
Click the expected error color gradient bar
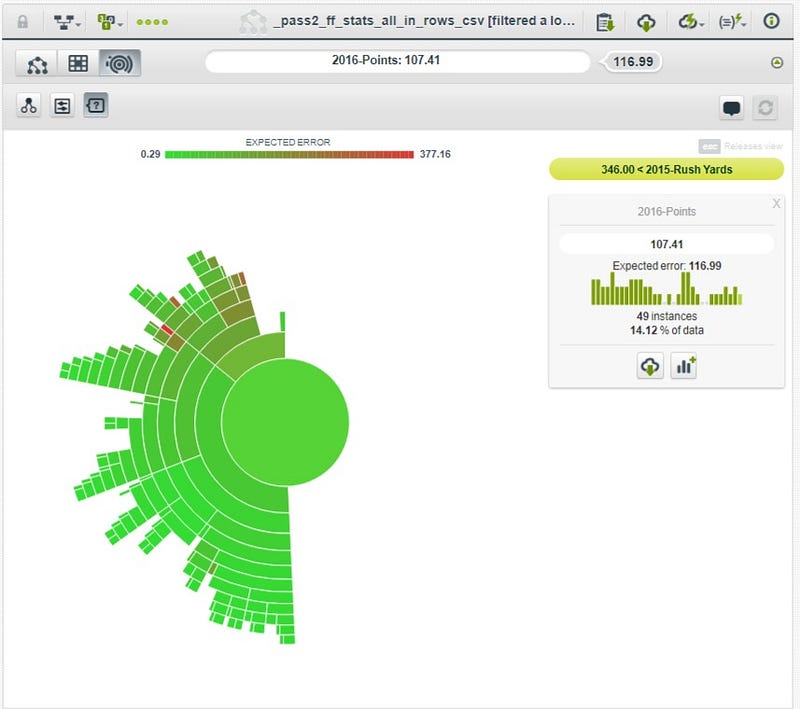[x=289, y=155]
